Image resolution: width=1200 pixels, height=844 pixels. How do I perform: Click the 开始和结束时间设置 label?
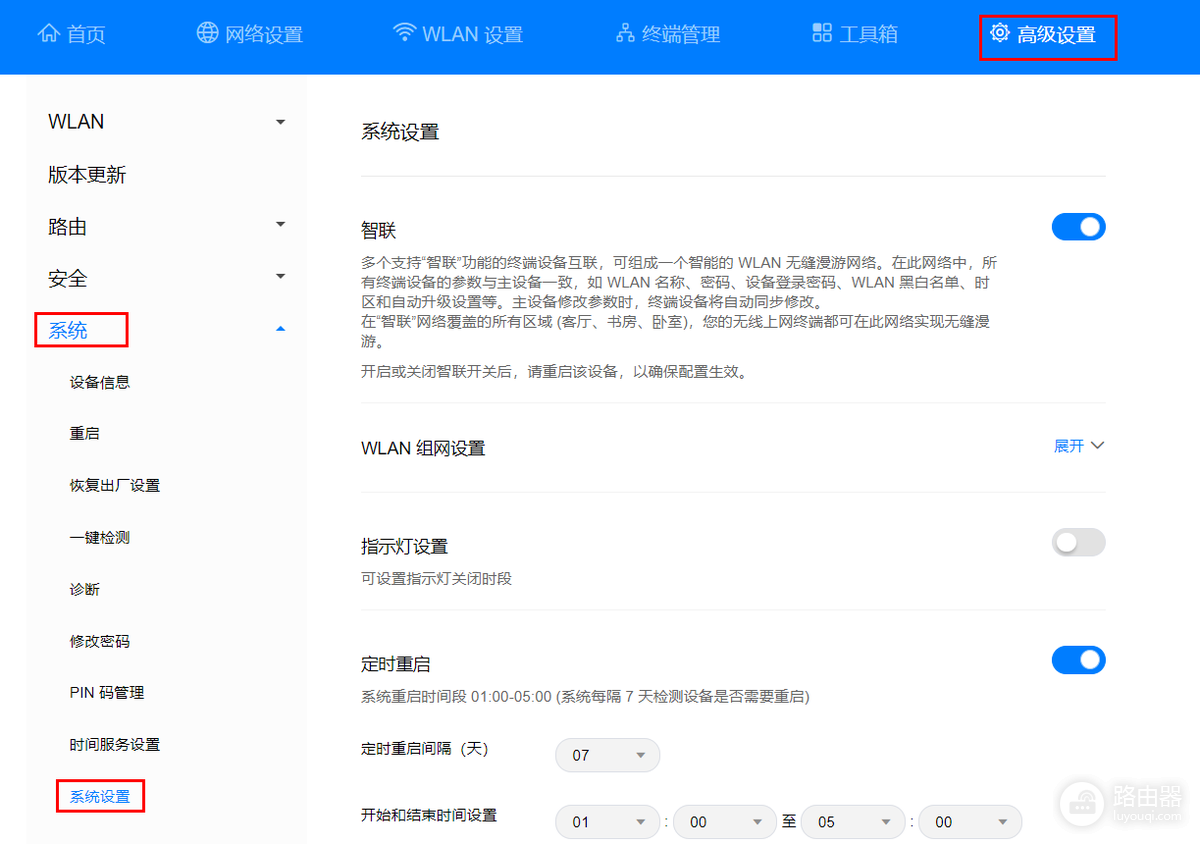pos(429,815)
